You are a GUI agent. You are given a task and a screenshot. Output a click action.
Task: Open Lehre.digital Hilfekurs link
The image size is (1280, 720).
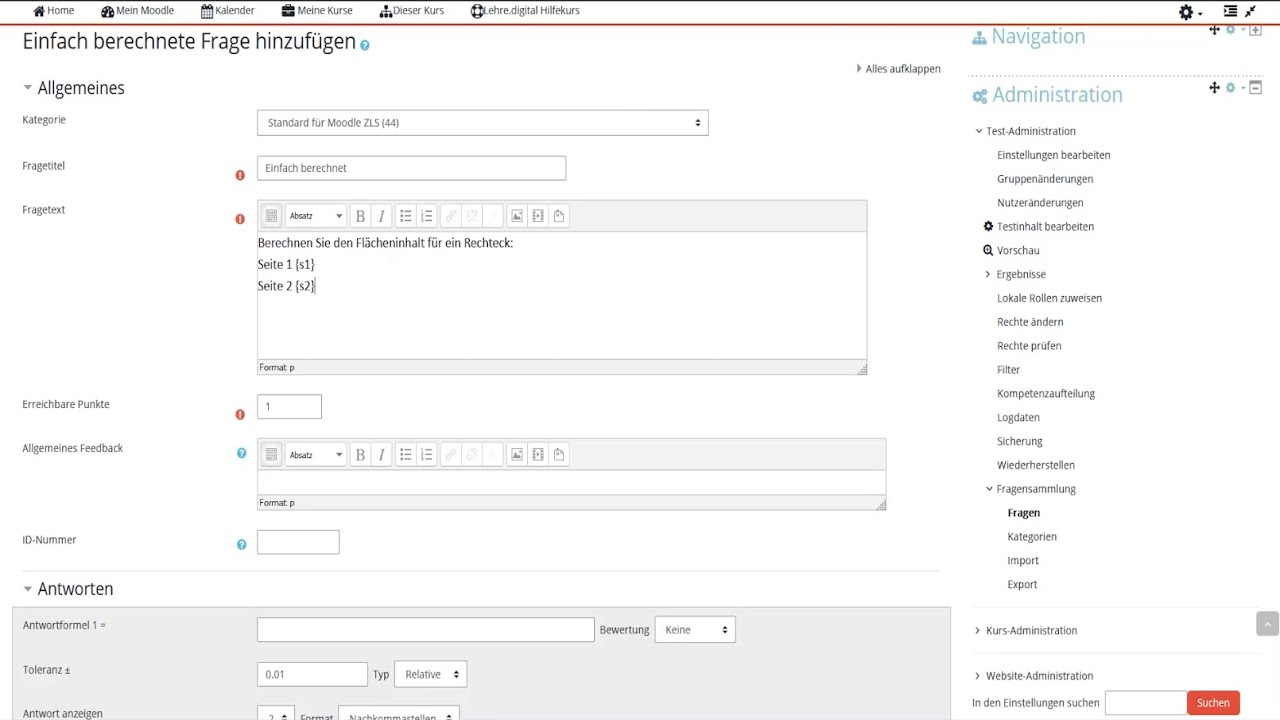point(524,11)
